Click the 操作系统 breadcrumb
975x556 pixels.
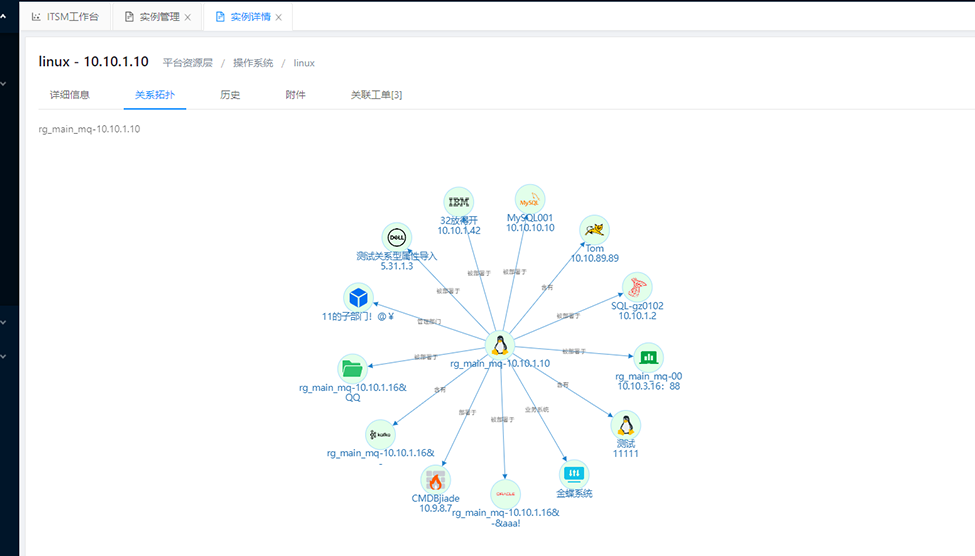pos(253,63)
